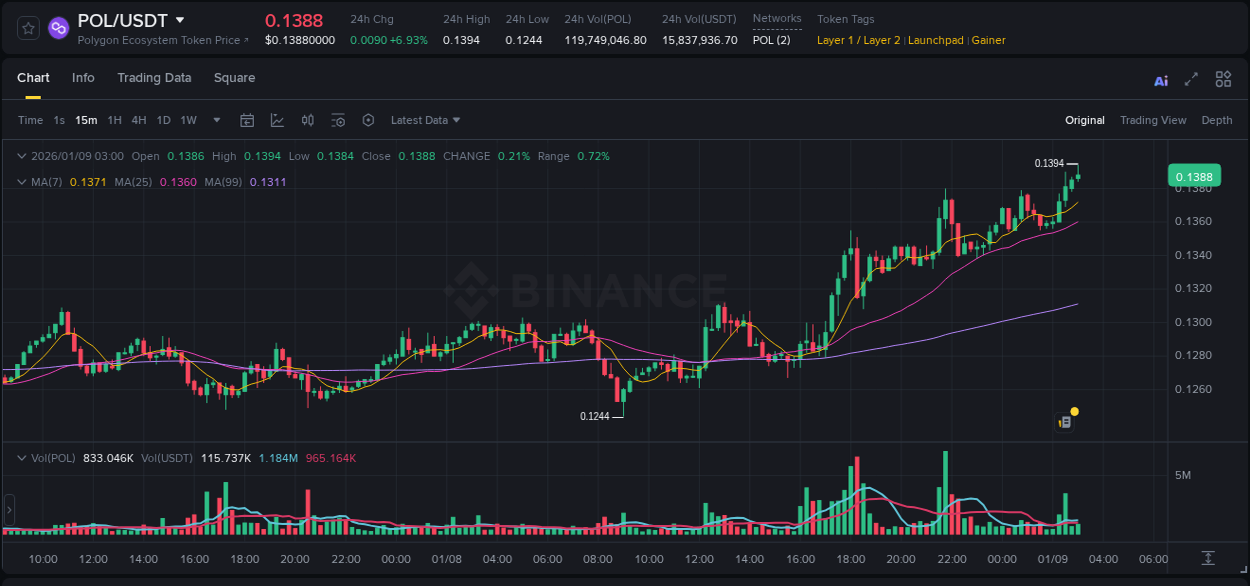Image resolution: width=1250 pixels, height=586 pixels.
Task: Open the indicators comparison icon
Action: pos(307,120)
